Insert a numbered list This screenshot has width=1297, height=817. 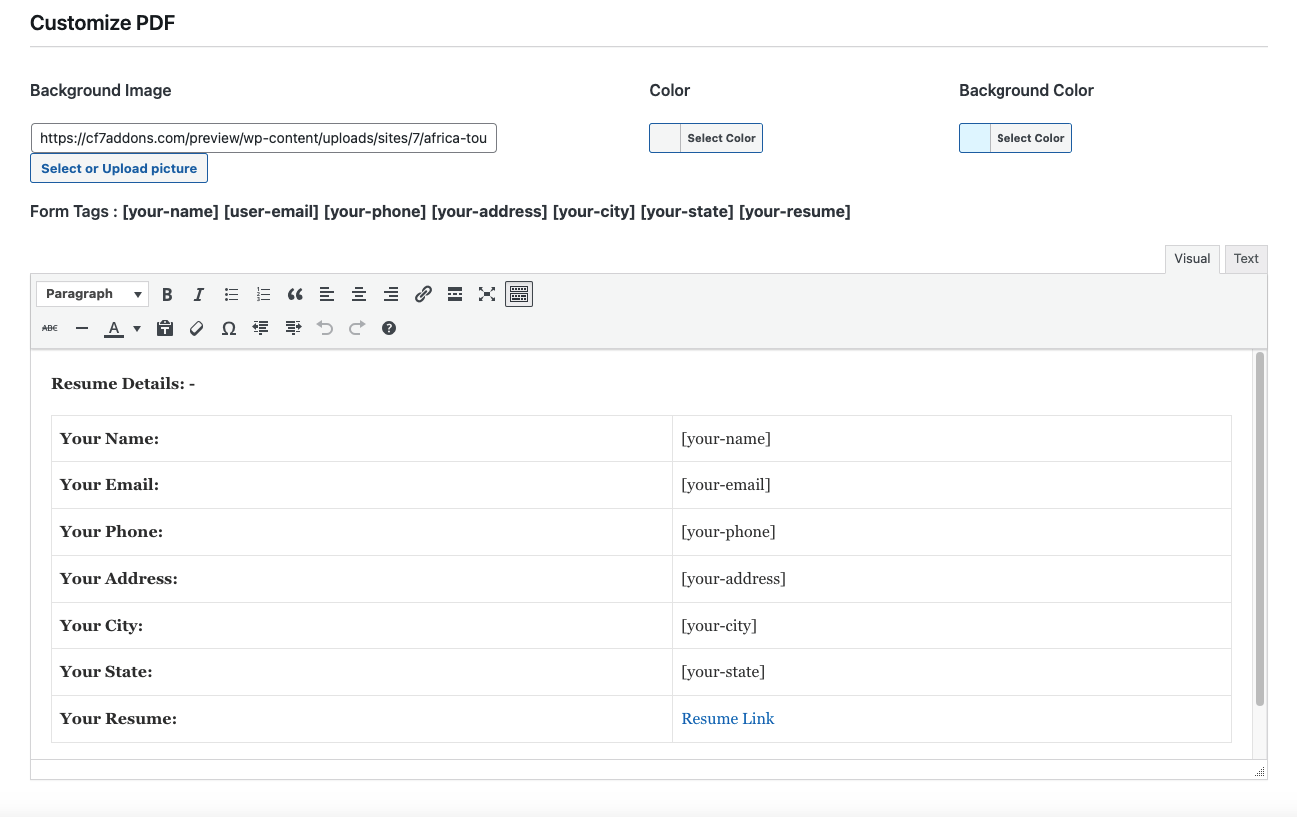(x=263, y=294)
